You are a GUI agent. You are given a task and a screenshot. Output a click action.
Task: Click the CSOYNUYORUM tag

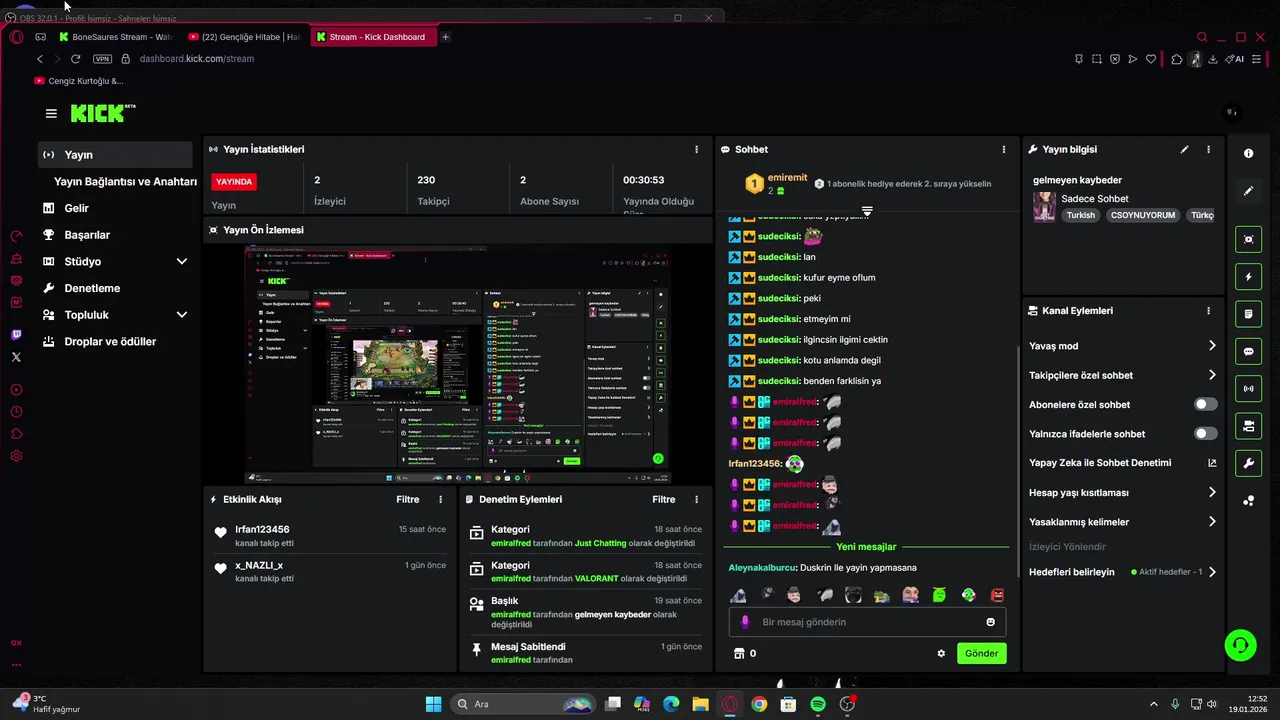click(1143, 215)
